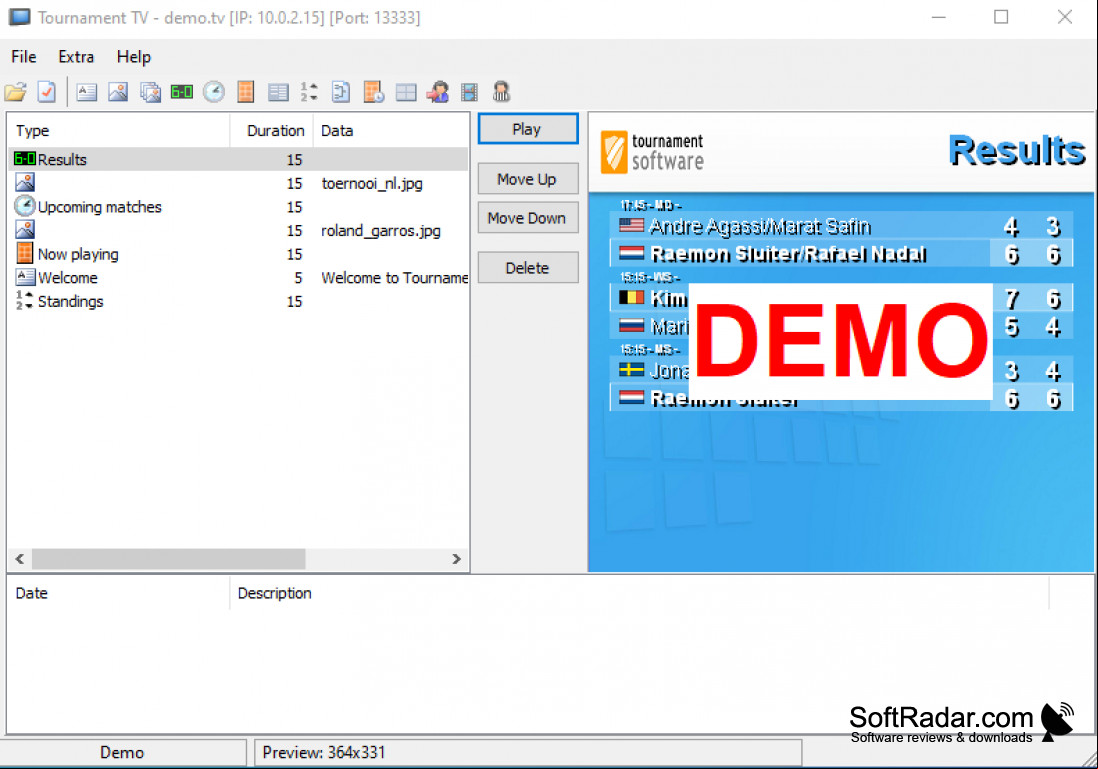Select the Standings row
Screen dimensions: 1098x769
click(238, 301)
